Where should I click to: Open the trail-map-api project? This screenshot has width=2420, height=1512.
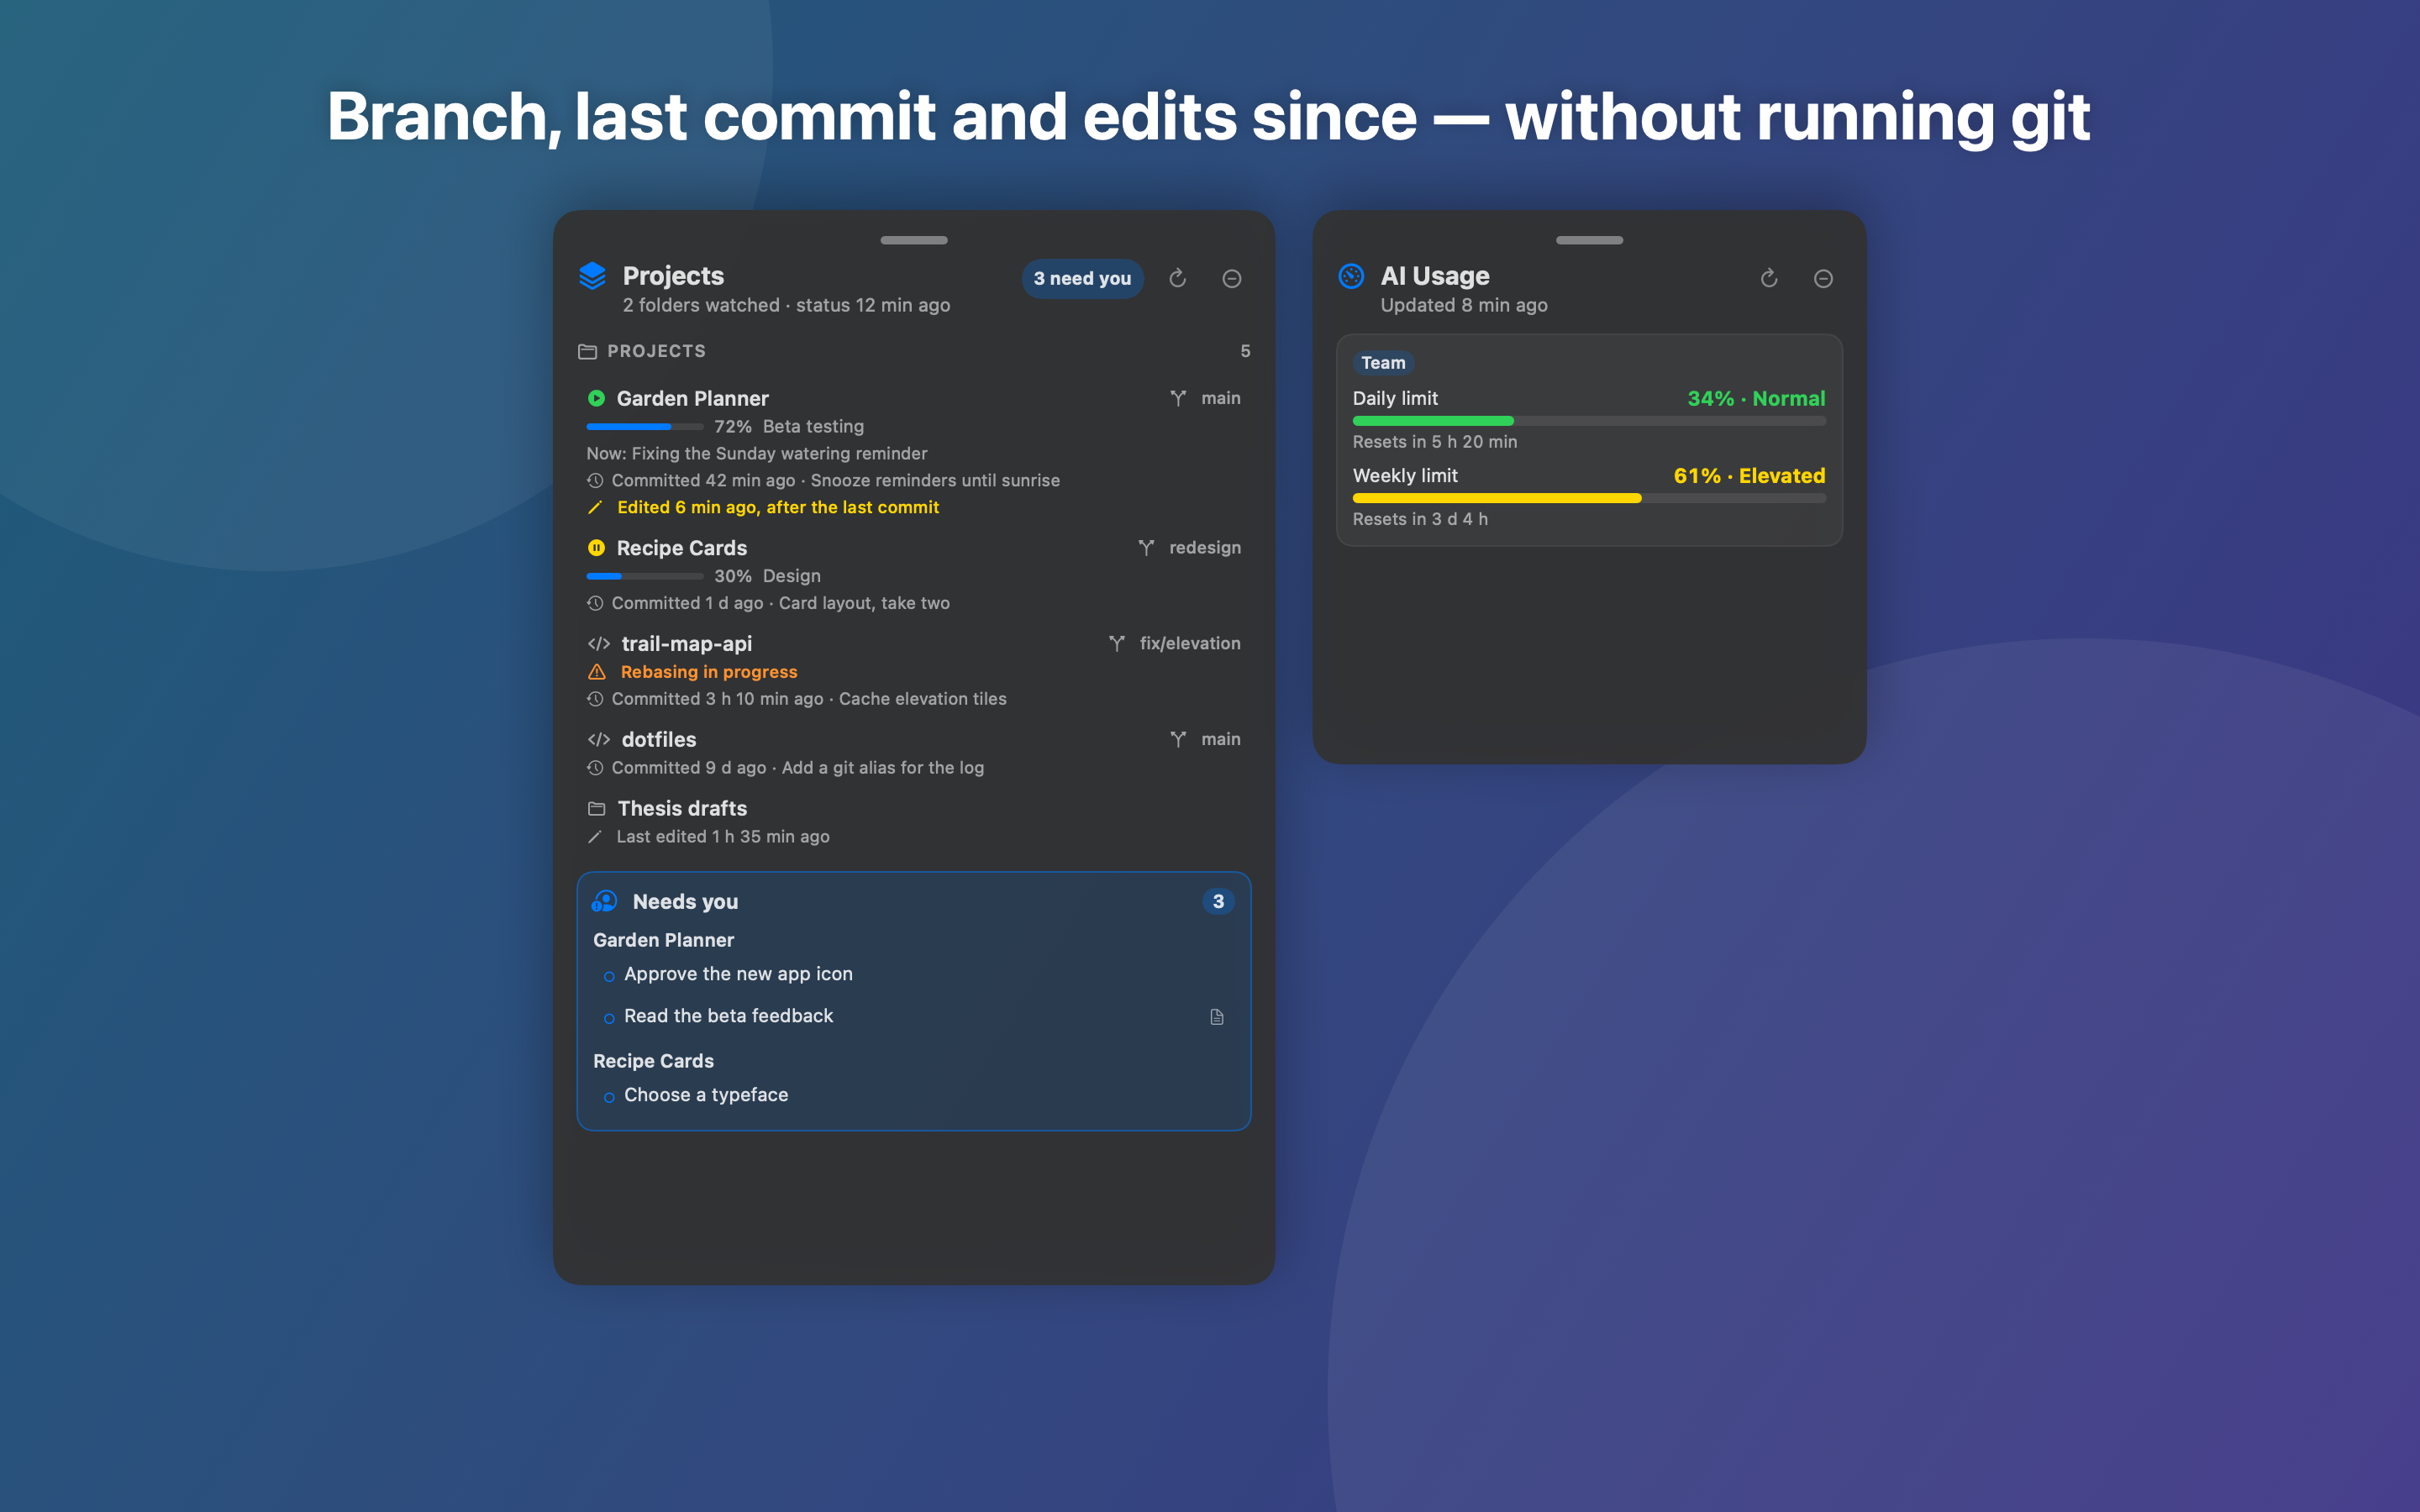(687, 644)
